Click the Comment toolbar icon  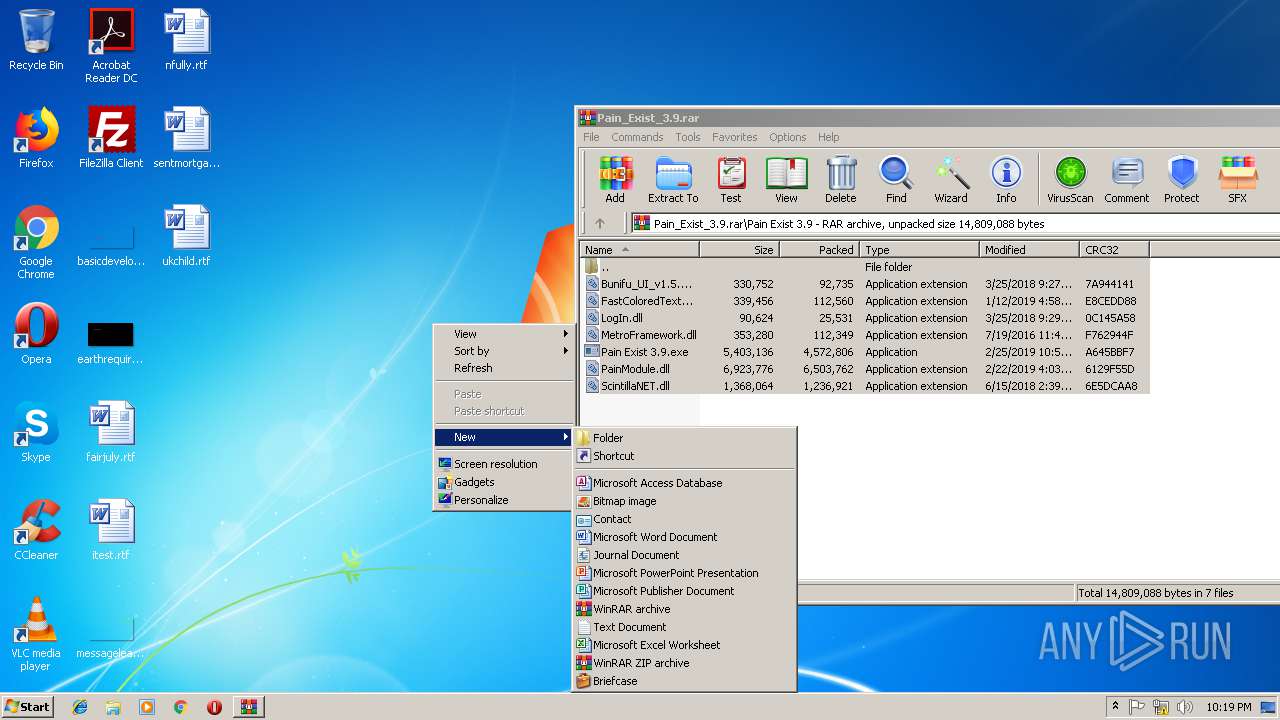(1127, 180)
